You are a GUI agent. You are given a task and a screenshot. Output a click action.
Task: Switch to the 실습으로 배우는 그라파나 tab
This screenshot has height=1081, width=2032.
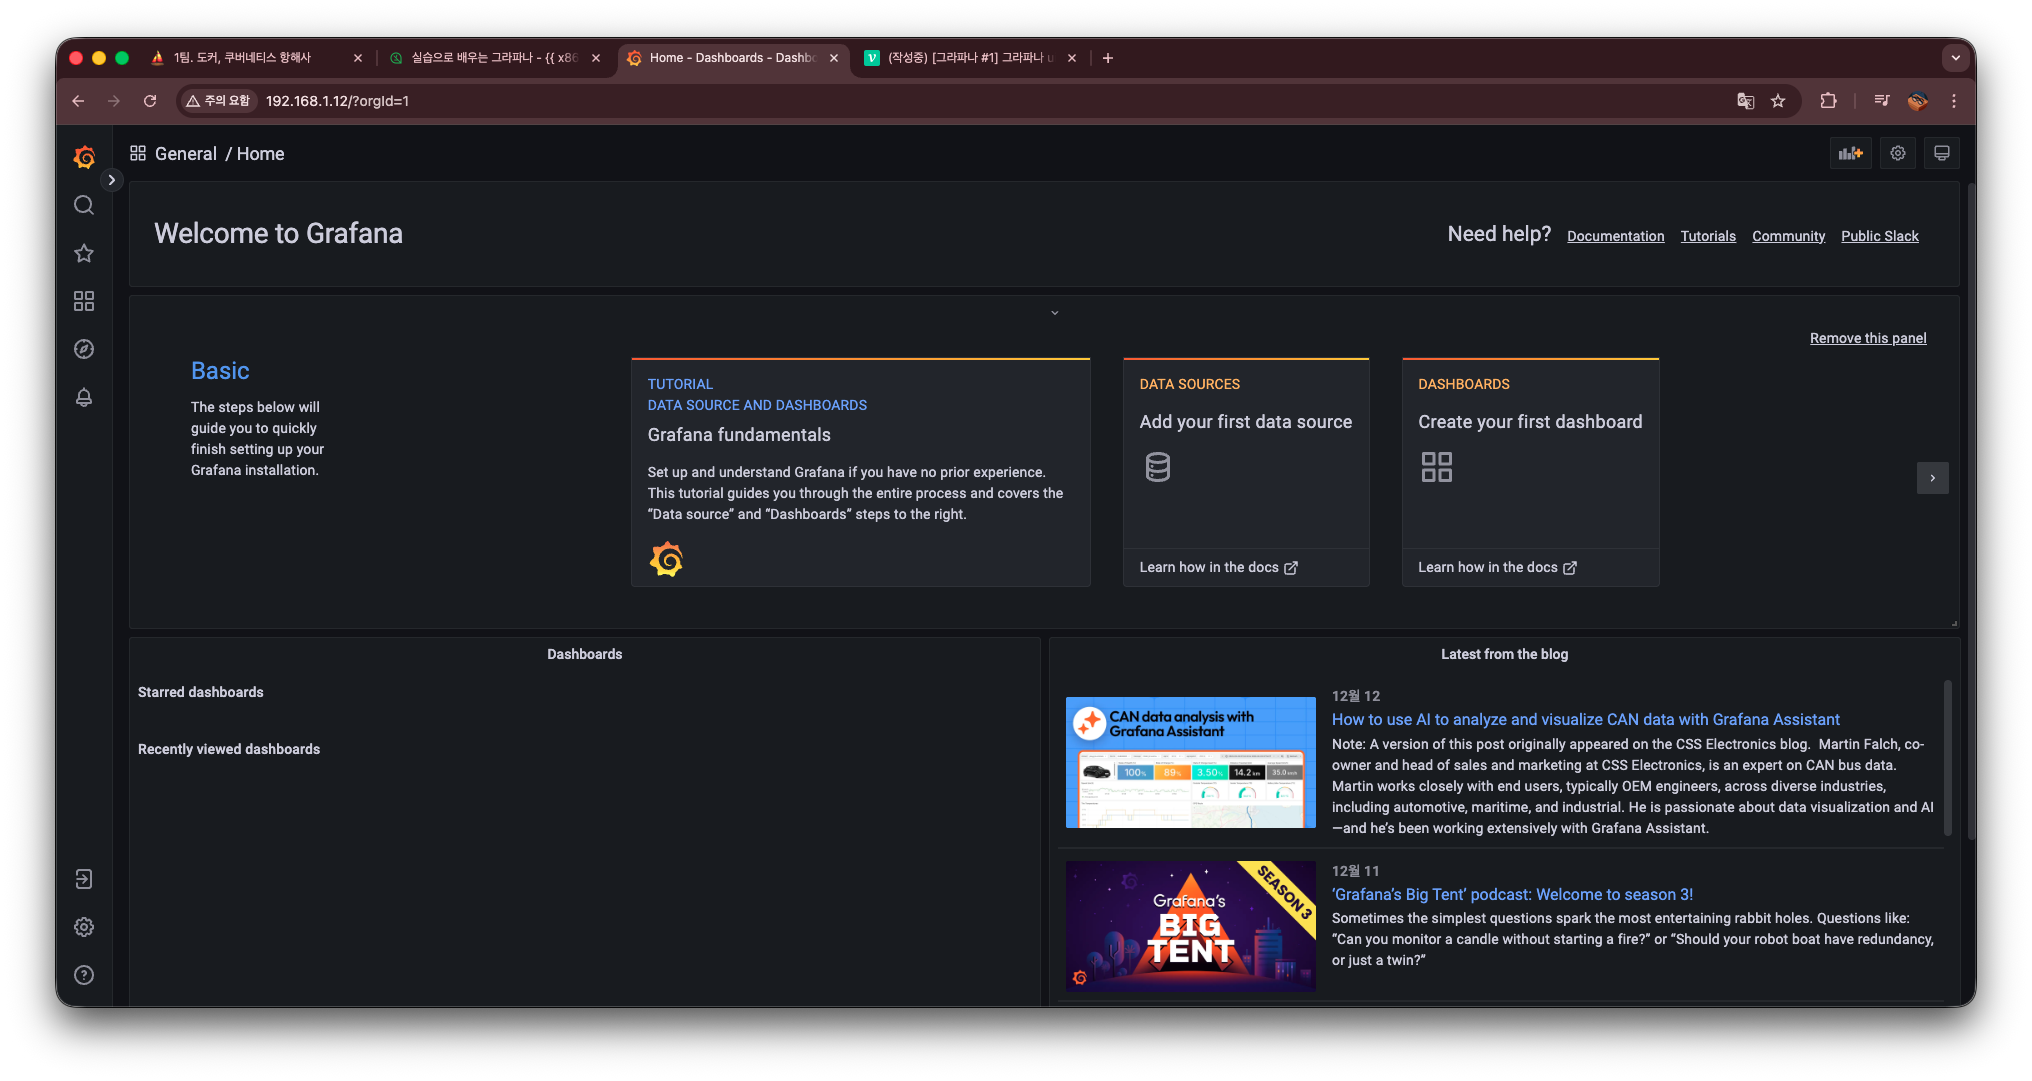493,58
